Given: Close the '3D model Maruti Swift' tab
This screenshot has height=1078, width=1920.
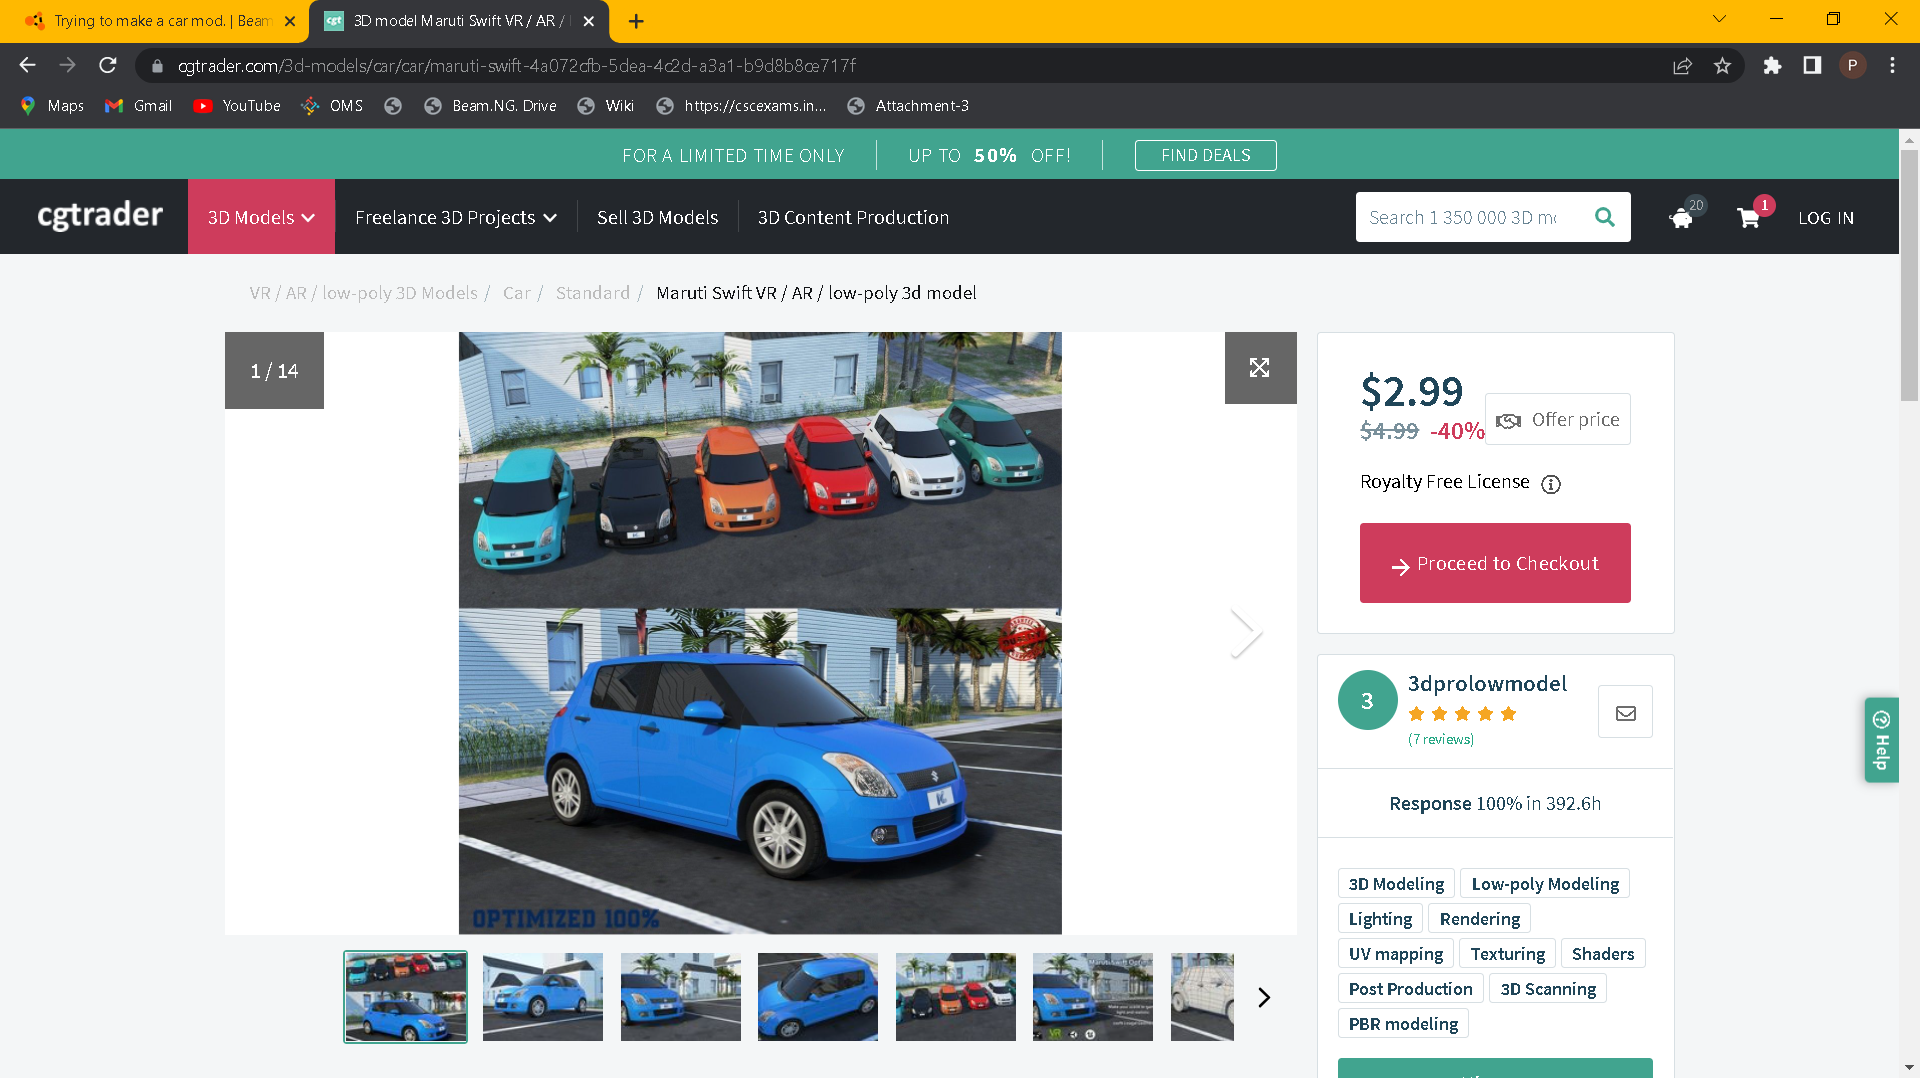Looking at the screenshot, I should [x=589, y=21].
